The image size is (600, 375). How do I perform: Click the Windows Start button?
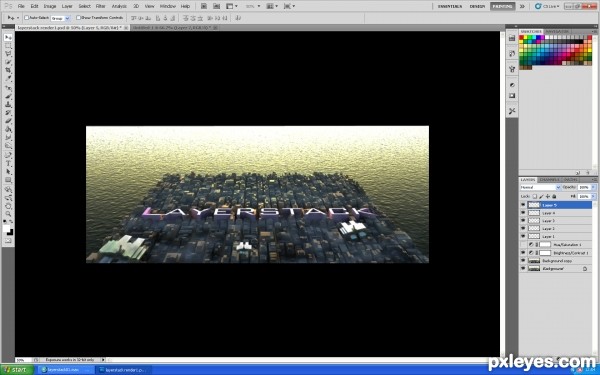pyautogui.click(x=16, y=370)
